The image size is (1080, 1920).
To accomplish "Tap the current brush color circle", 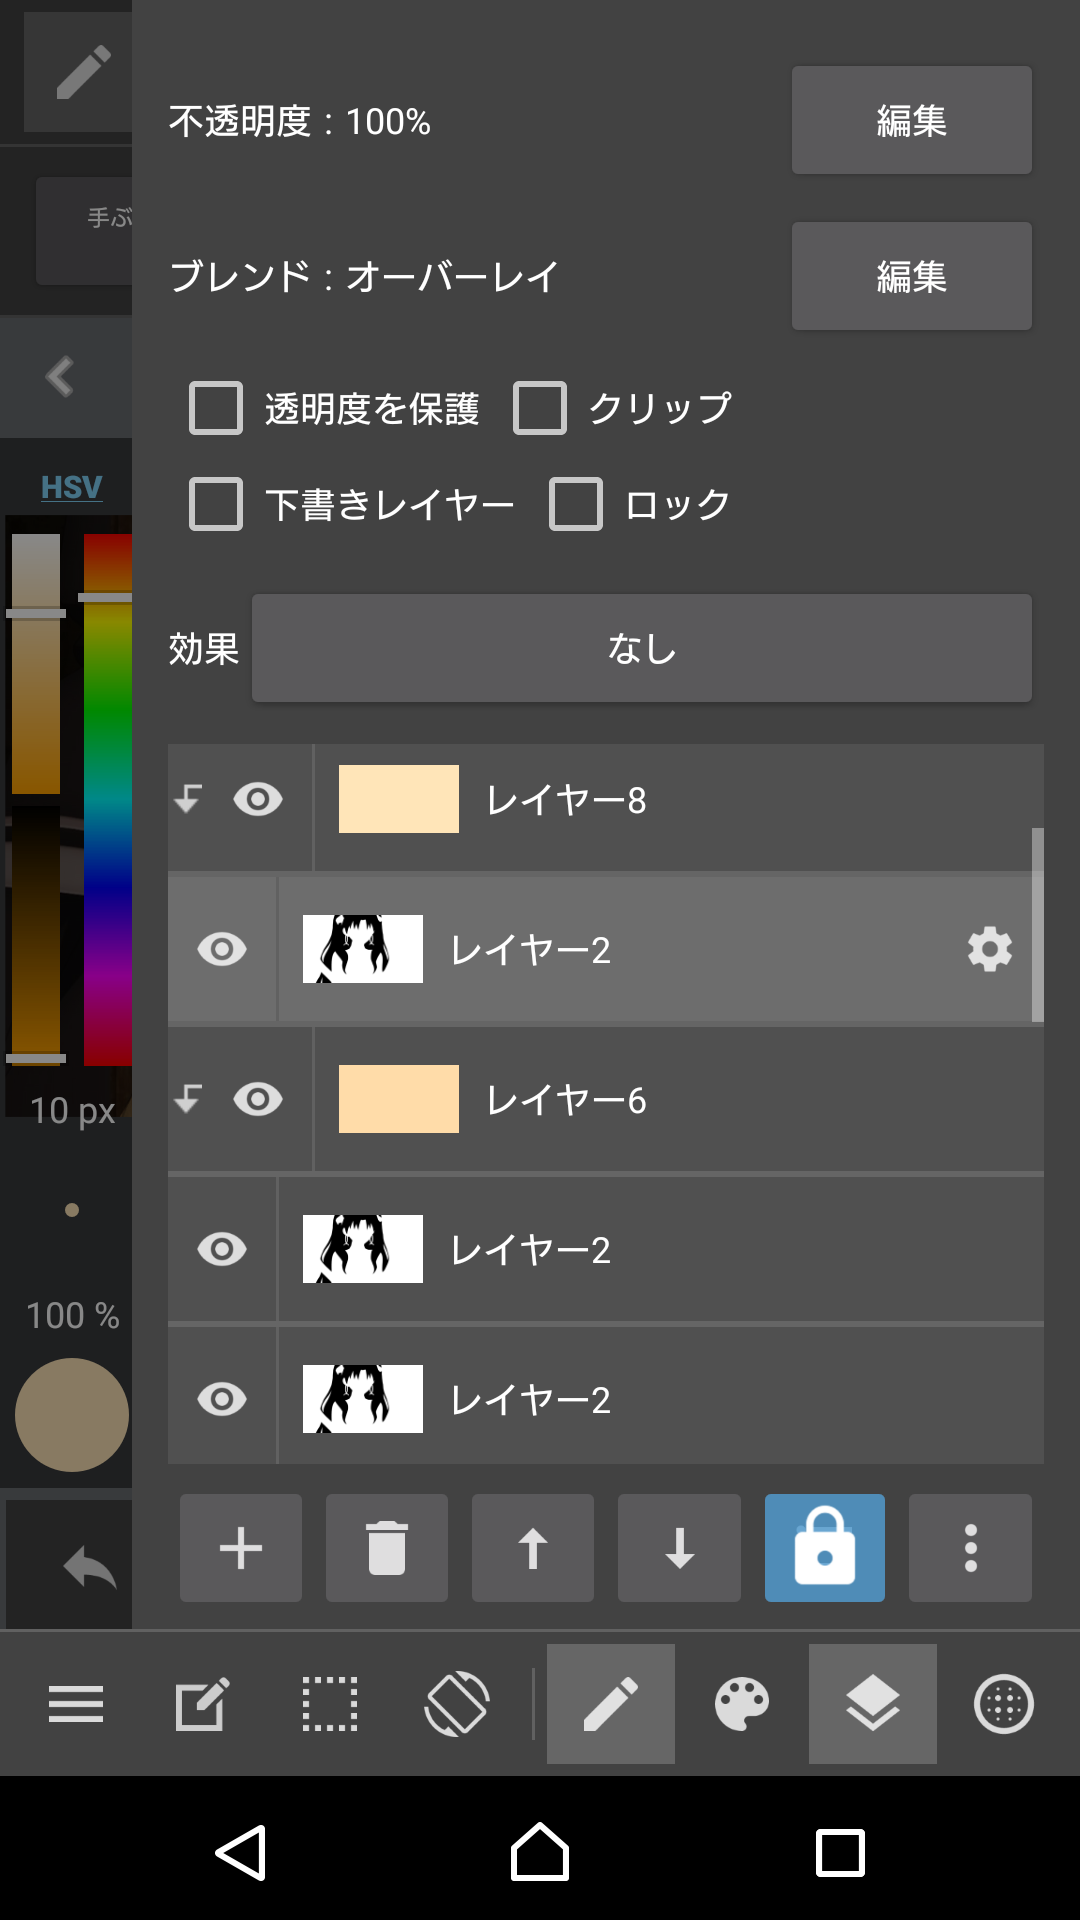I will click(72, 1414).
